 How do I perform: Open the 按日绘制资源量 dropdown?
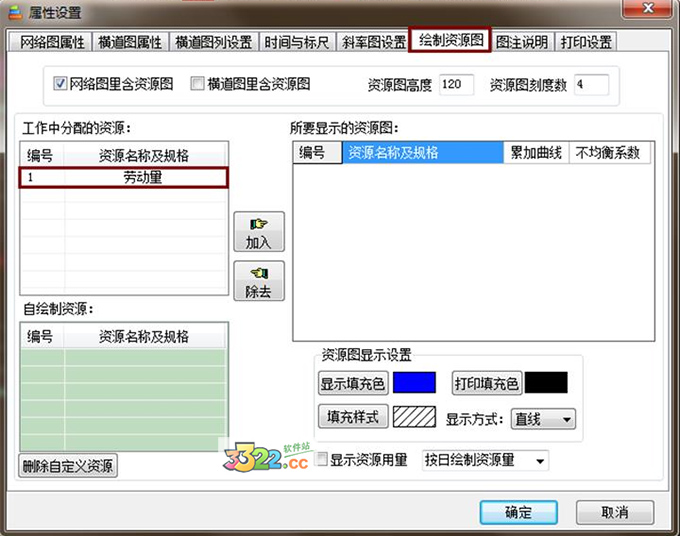tap(485, 460)
